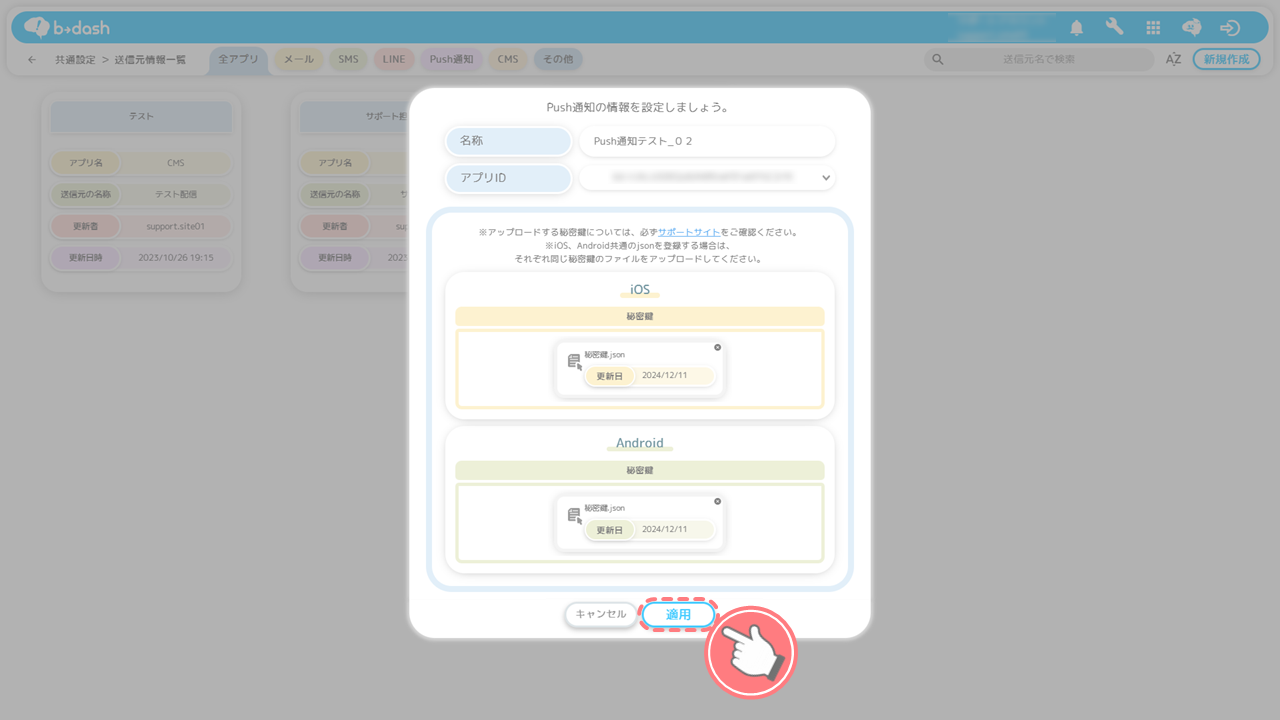Remove the iOS secret key file
1280x720 pixels.
click(x=717, y=348)
